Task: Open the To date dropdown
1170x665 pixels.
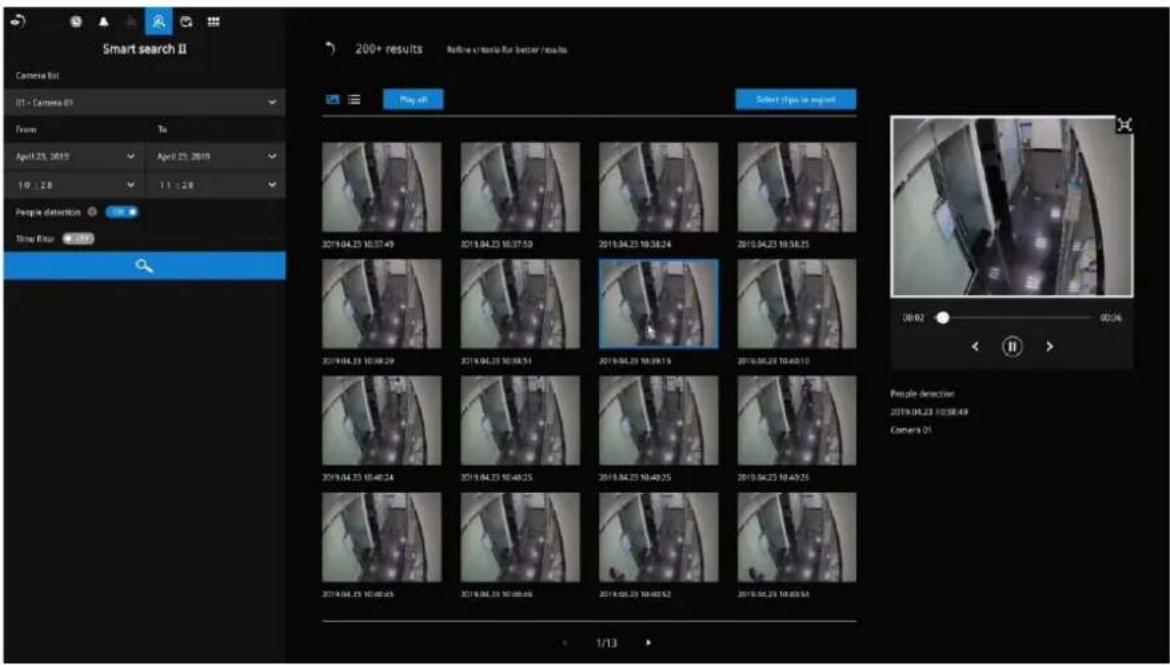Action: point(216,157)
